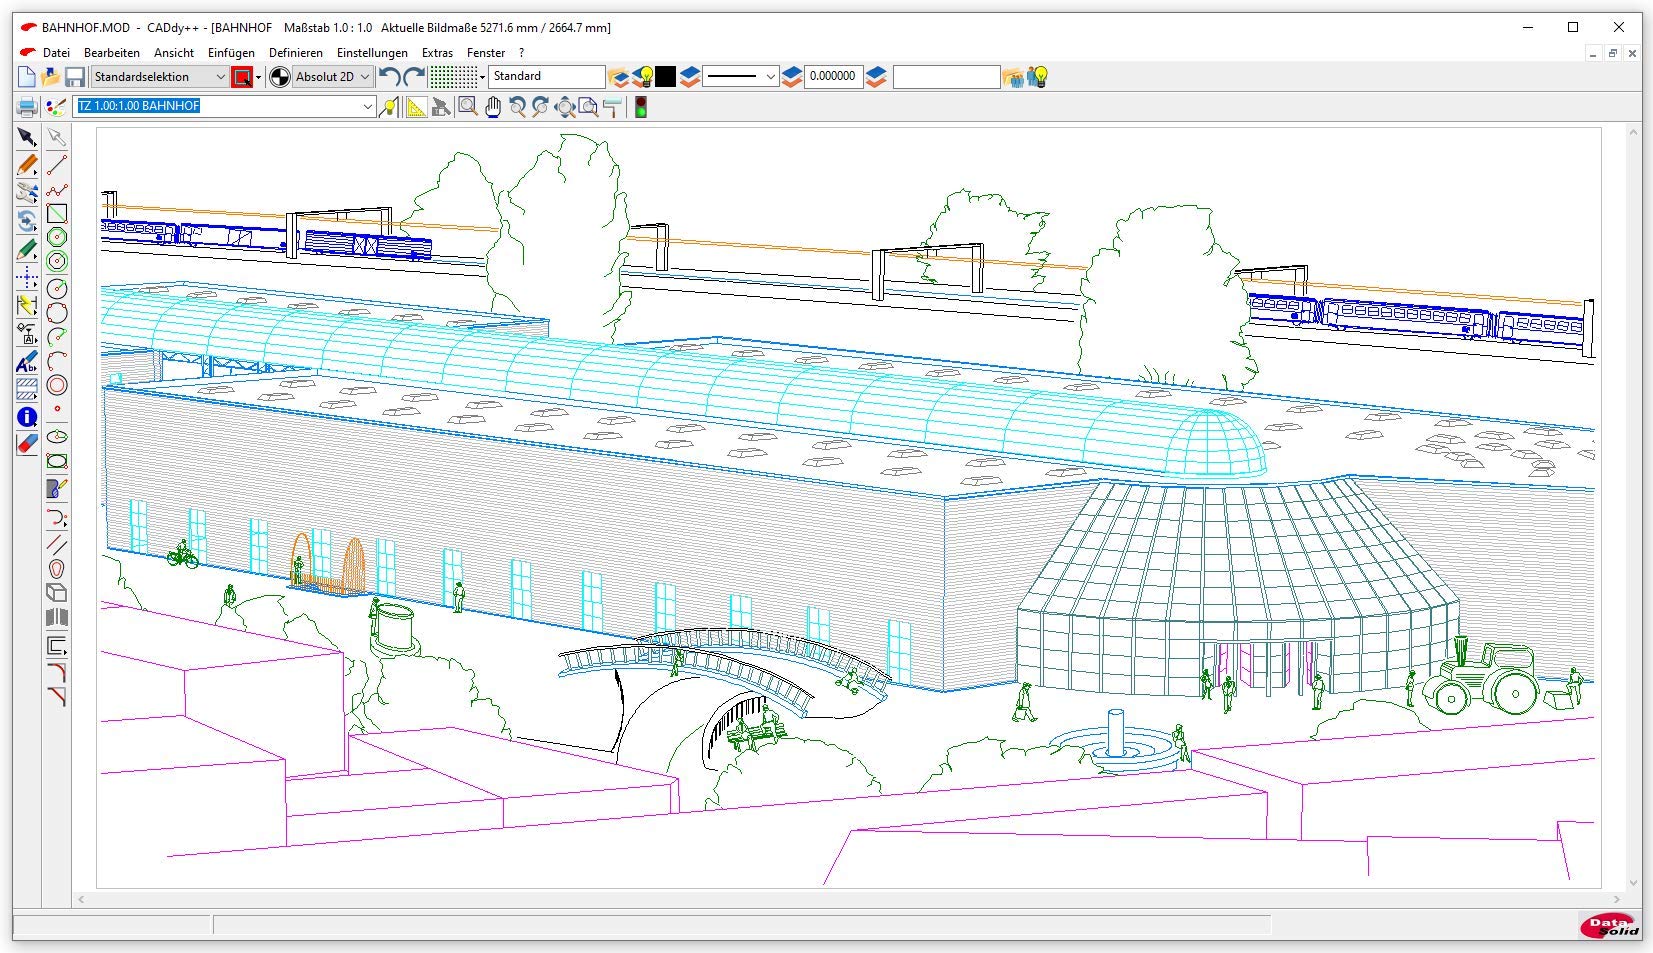Open the line style dropdown
This screenshot has height=953, width=1653.
(740, 77)
